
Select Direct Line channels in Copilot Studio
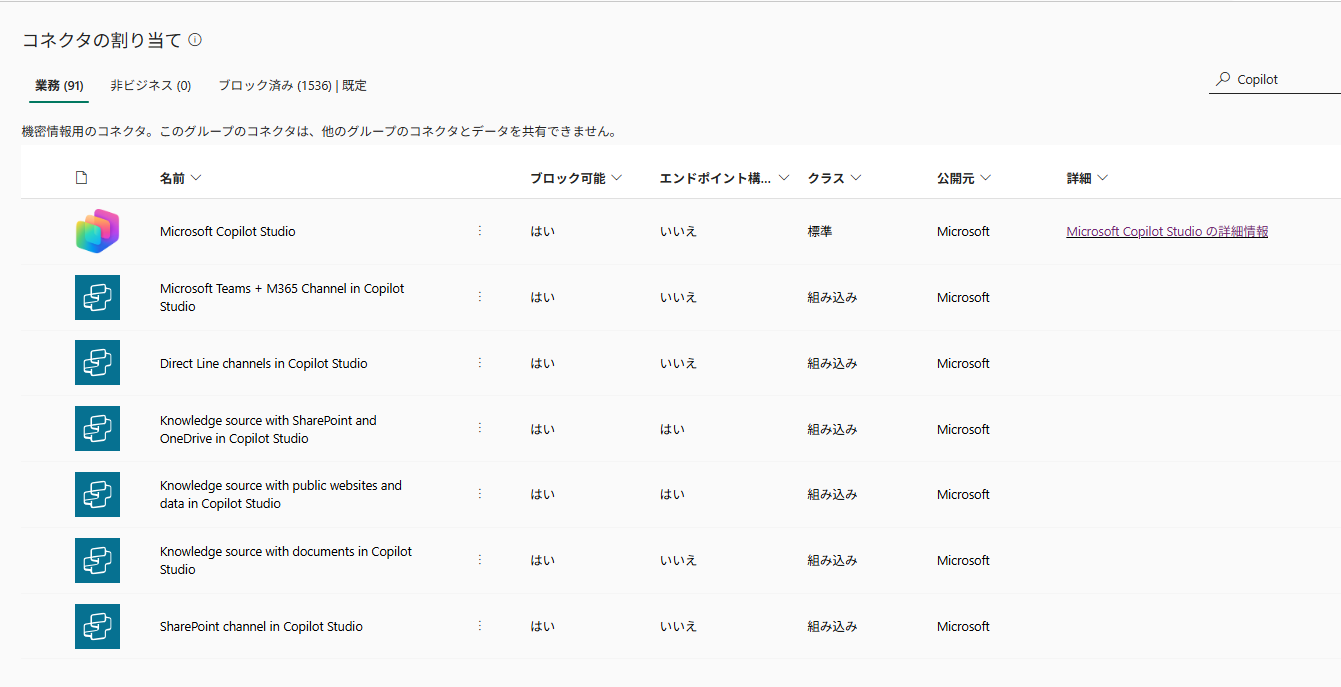(264, 363)
